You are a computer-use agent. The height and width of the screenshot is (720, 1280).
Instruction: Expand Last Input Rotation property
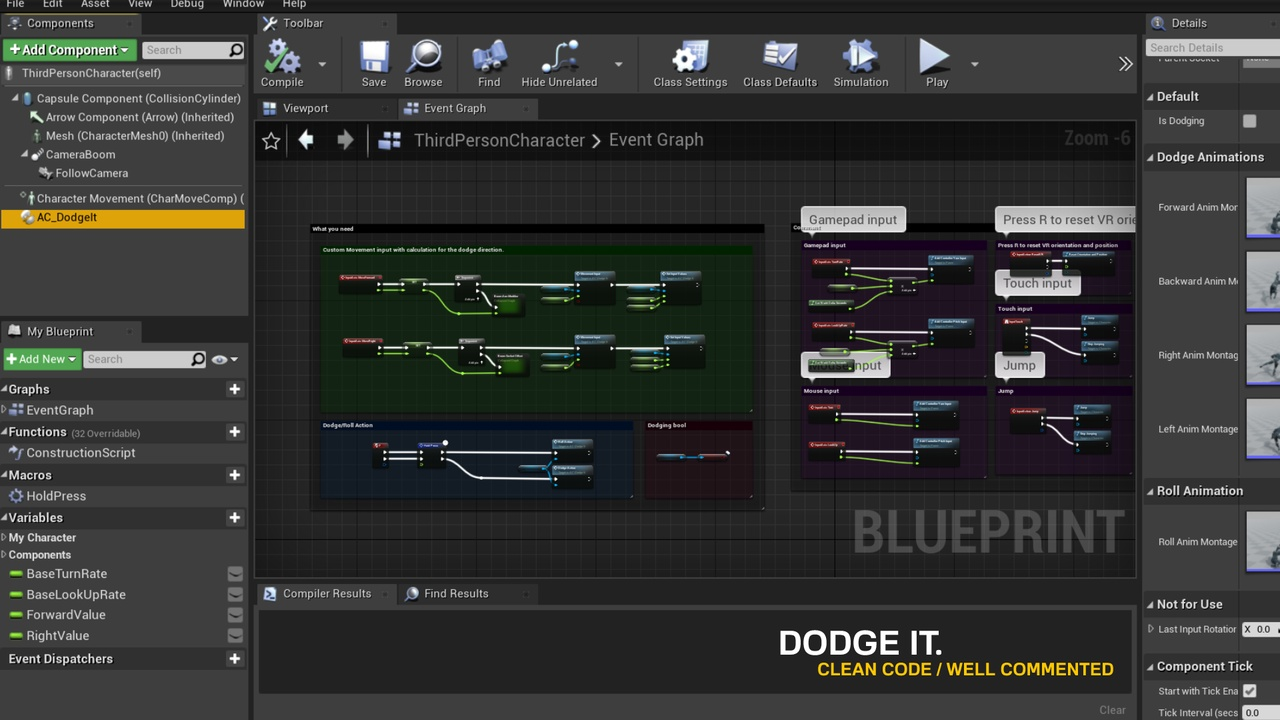[x=1150, y=629]
